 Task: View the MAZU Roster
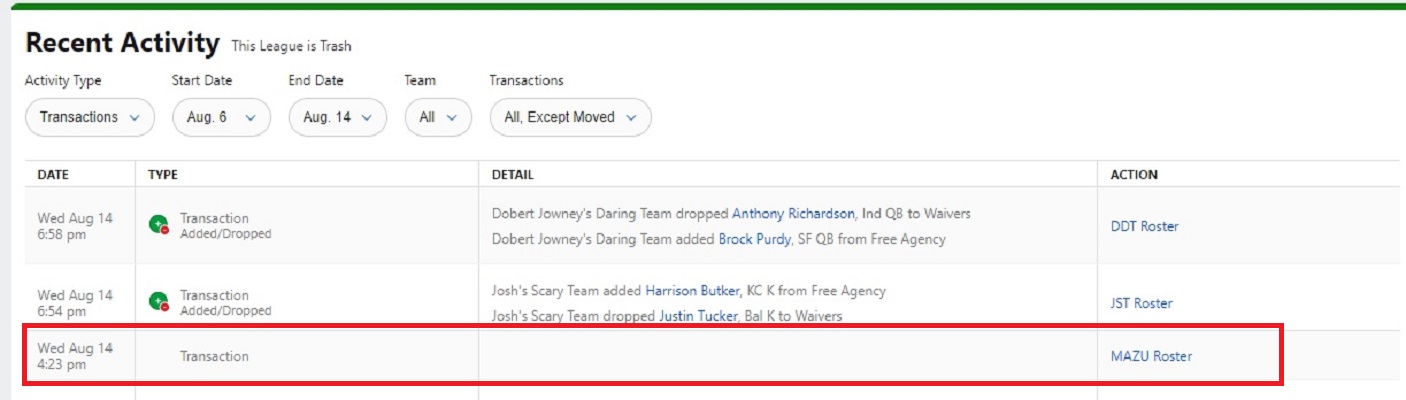pos(1151,356)
